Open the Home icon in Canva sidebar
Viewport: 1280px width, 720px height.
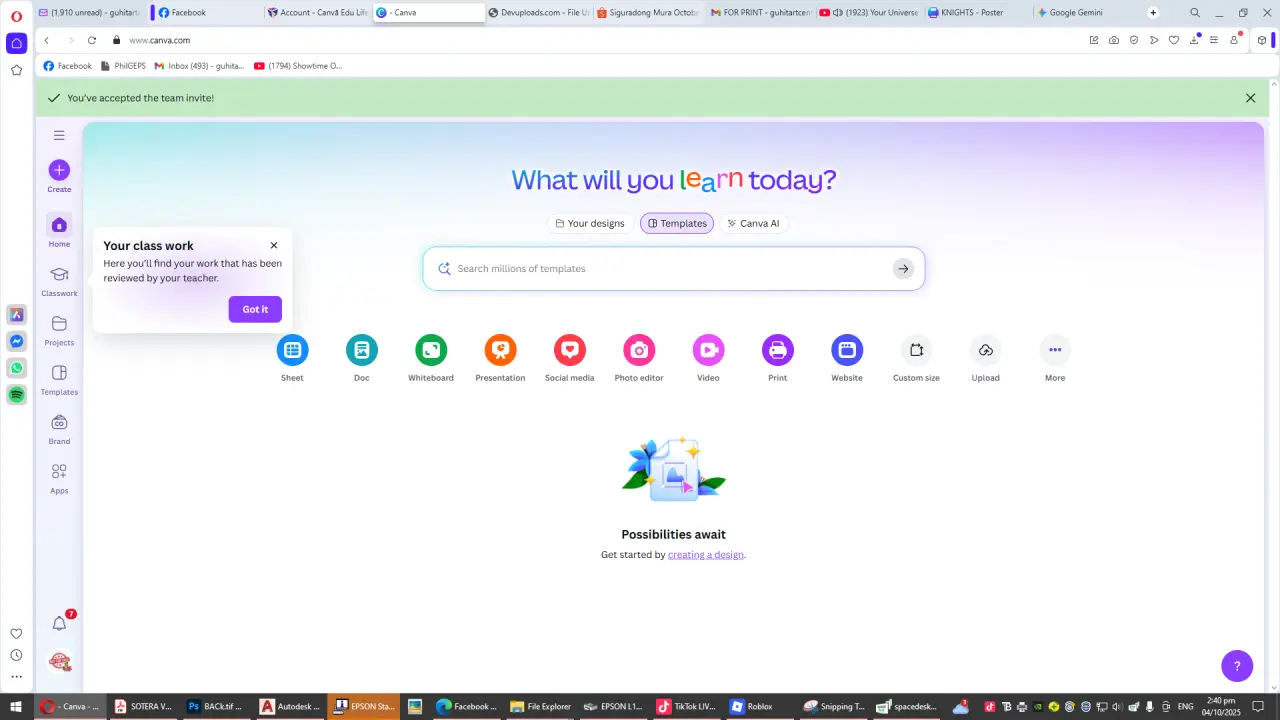pyautogui.click(x=59, y=225)
